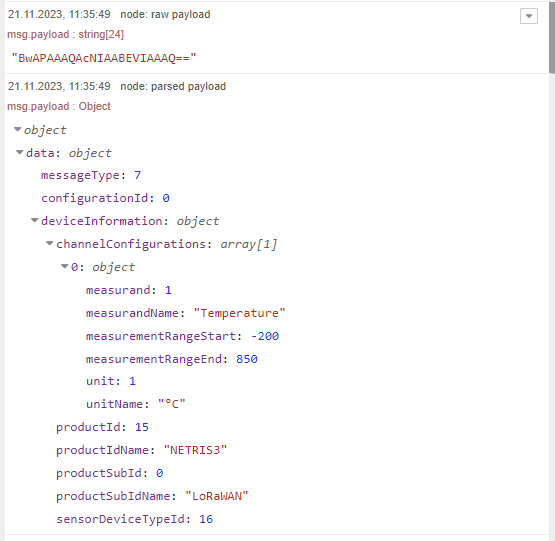
Task: Open the raw payload message dropdown button
Action: coord(528,16)
